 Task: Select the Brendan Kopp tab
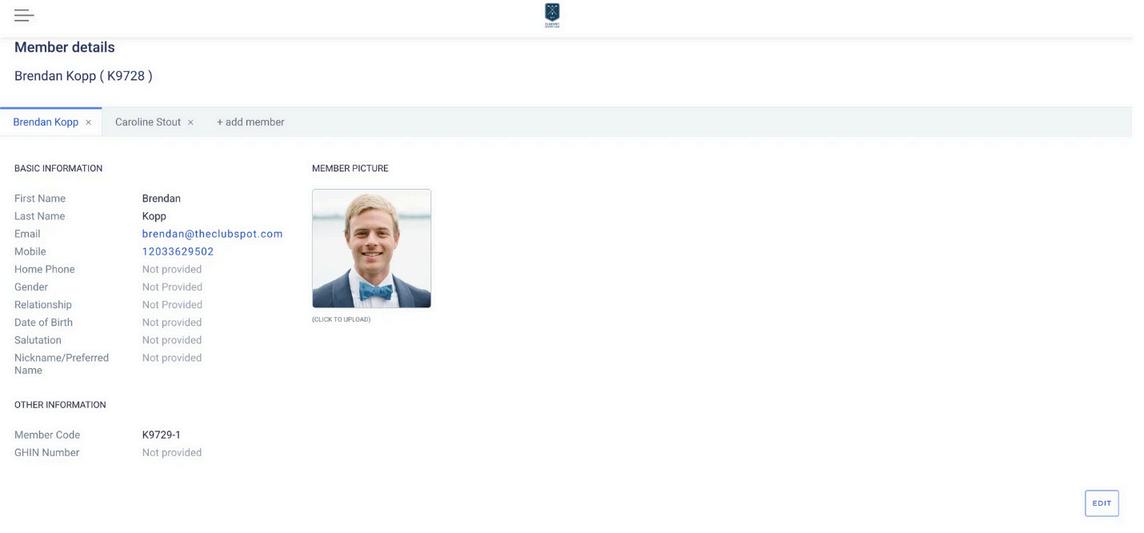[45, 122]
